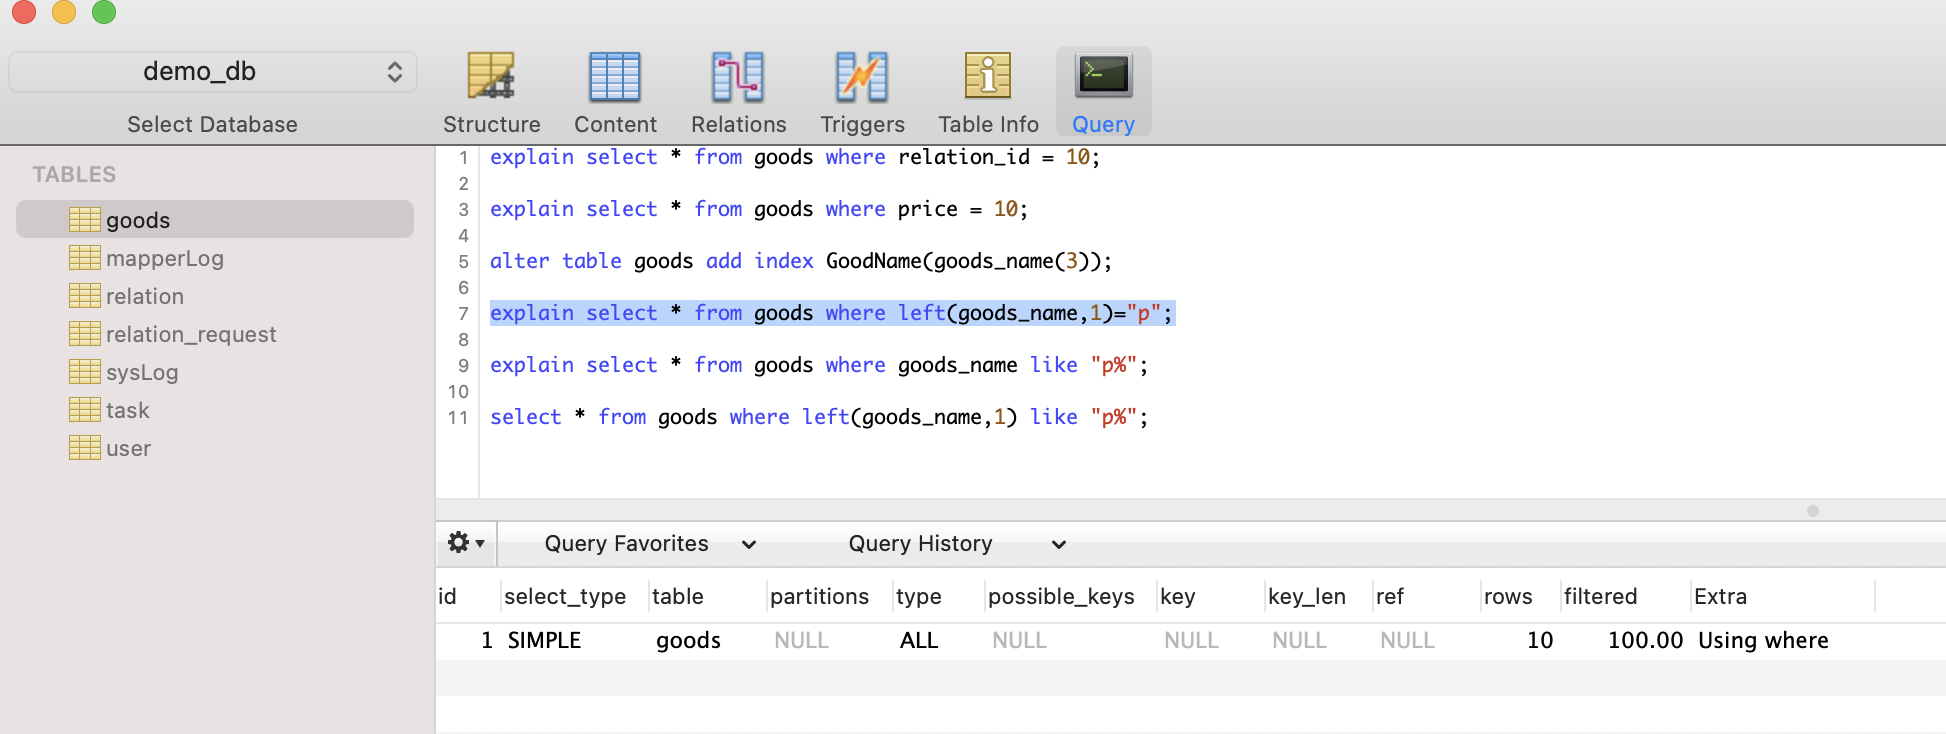The width and height of the screenshot is (1946, 734).
Task: Open the Content view icon
Action: [615, 76]
